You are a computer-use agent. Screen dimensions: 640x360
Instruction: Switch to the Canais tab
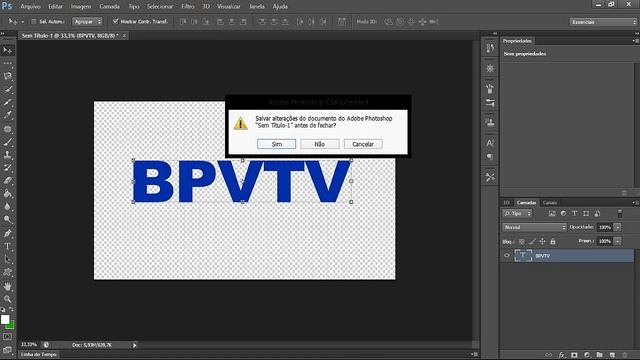pos(550,202)
